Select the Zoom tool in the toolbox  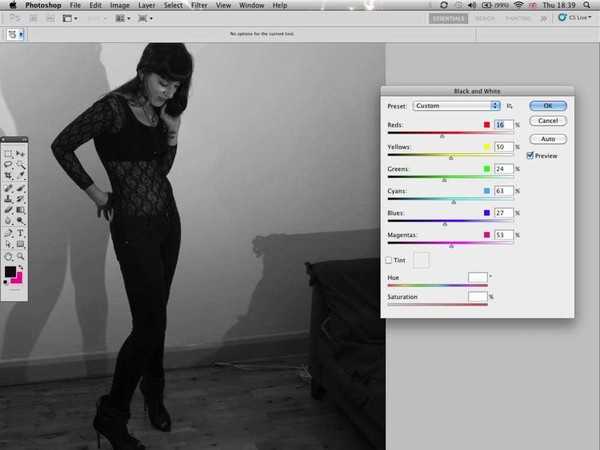21,255
